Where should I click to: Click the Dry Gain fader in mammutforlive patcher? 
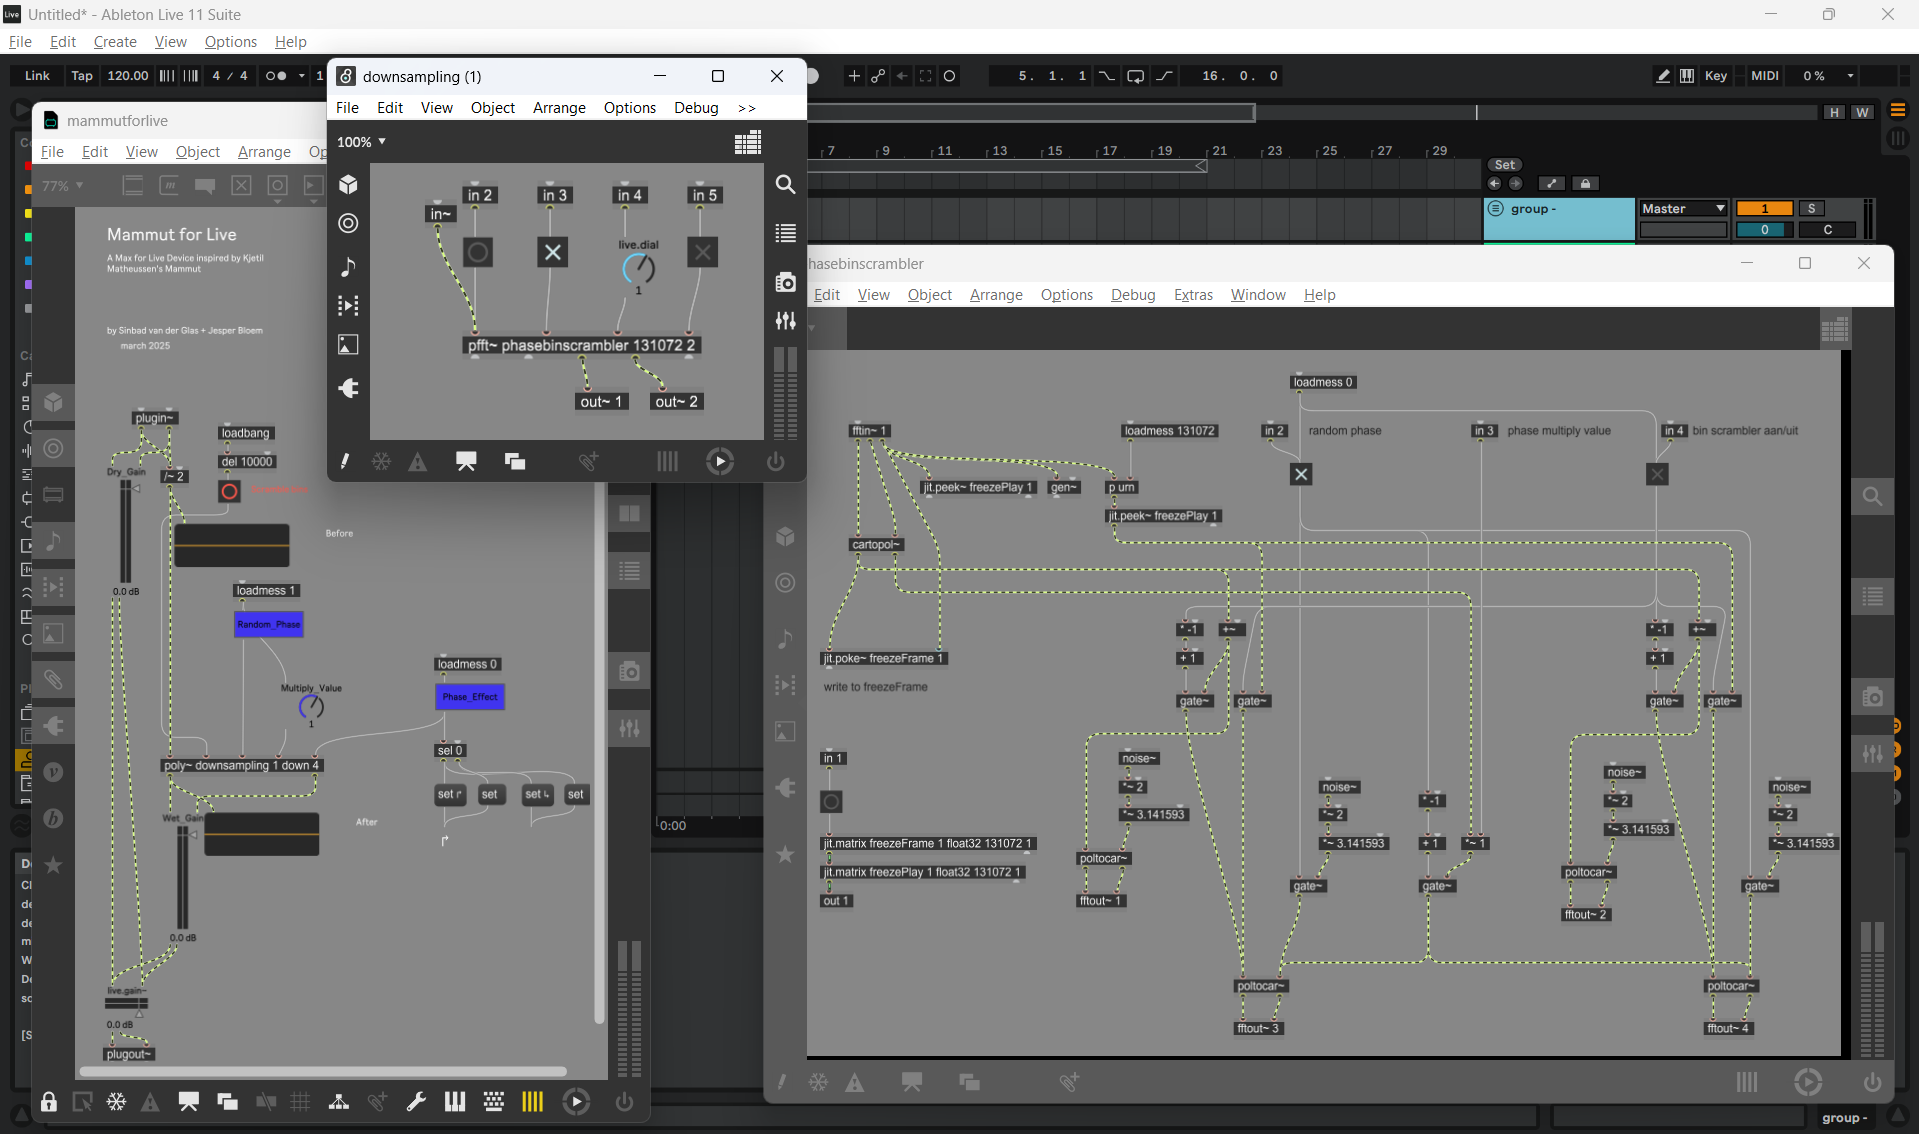tap(126, 531)
